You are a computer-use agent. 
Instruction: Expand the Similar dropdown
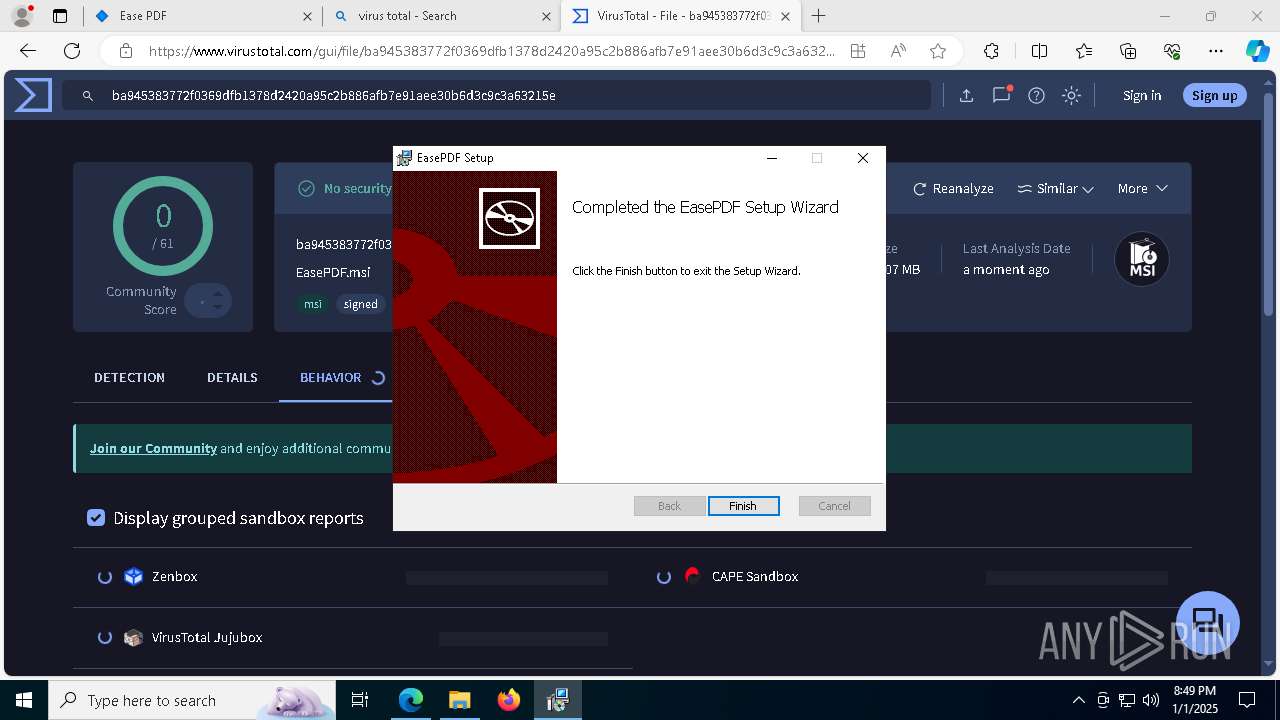tap(1055, 189)
